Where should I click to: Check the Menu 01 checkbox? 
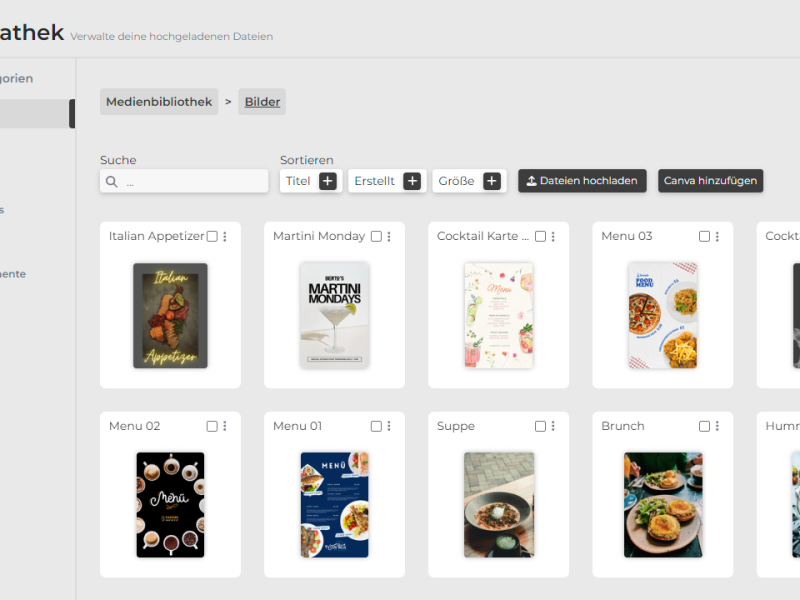click(376, 426)
